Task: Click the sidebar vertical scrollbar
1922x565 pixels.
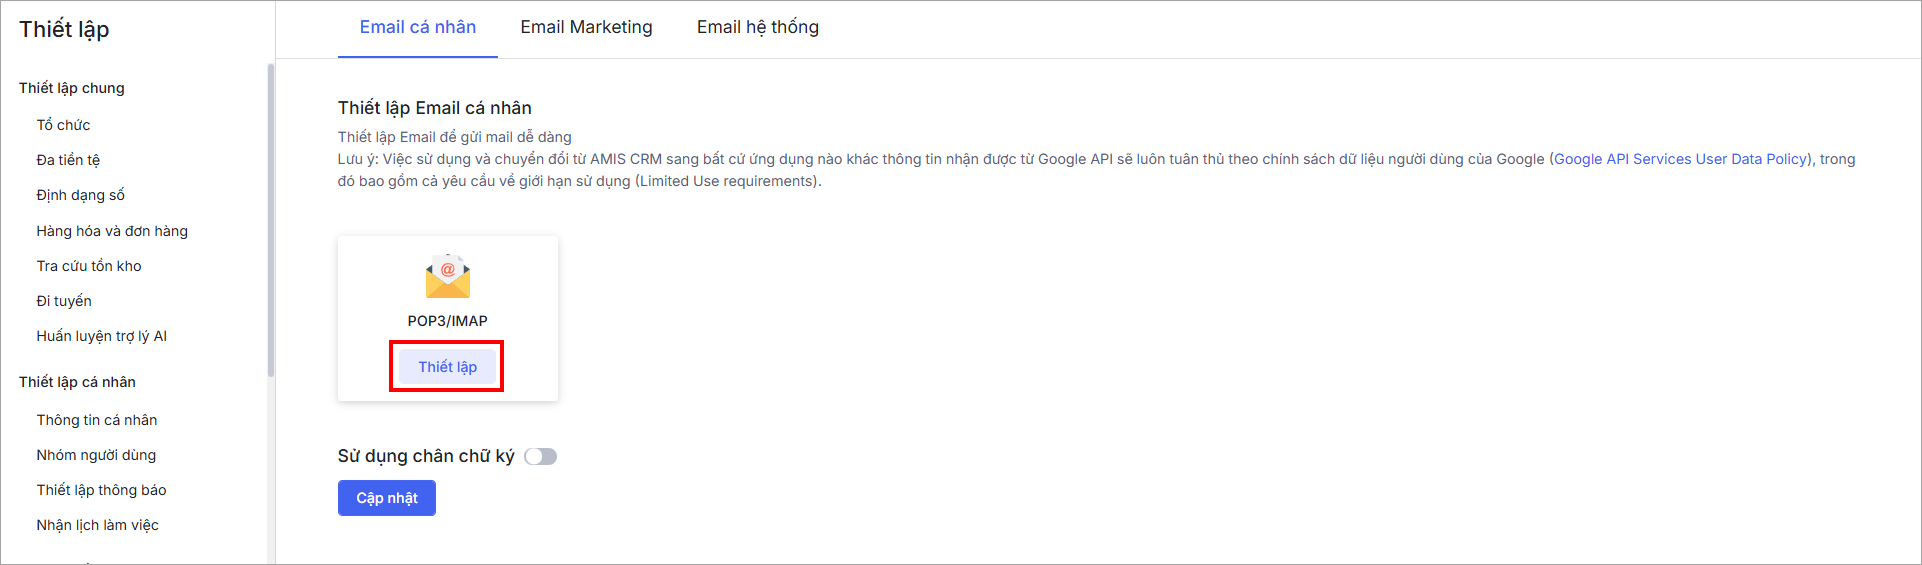Action: [x=270, y=220]
